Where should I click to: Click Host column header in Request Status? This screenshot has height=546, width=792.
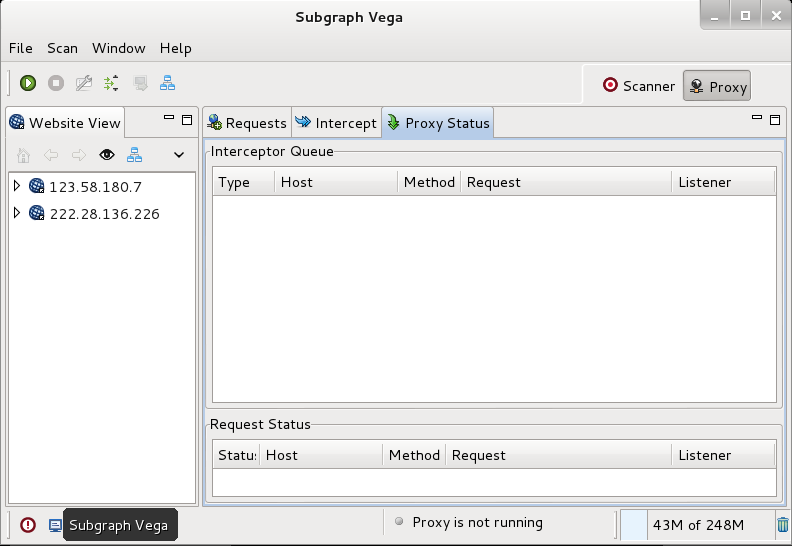tap(321, 455)
